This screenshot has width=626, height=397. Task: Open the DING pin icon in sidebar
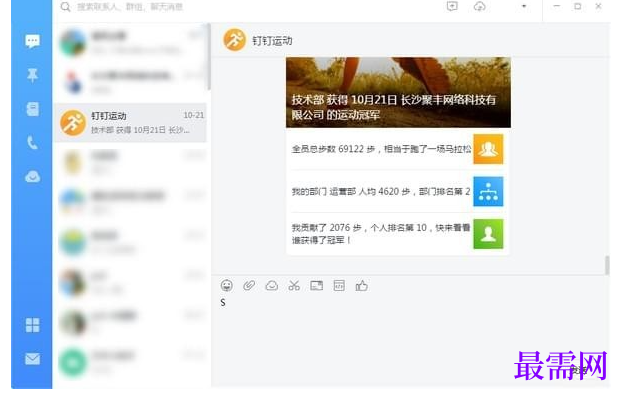point(32,75)
